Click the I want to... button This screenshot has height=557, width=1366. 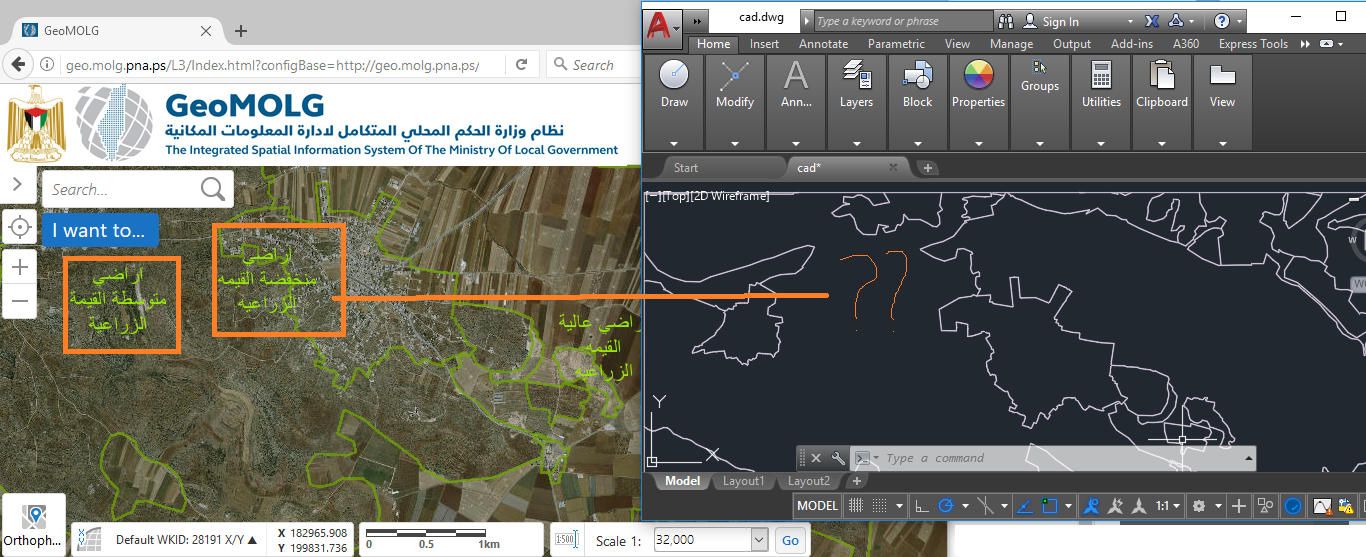point(99,230)
